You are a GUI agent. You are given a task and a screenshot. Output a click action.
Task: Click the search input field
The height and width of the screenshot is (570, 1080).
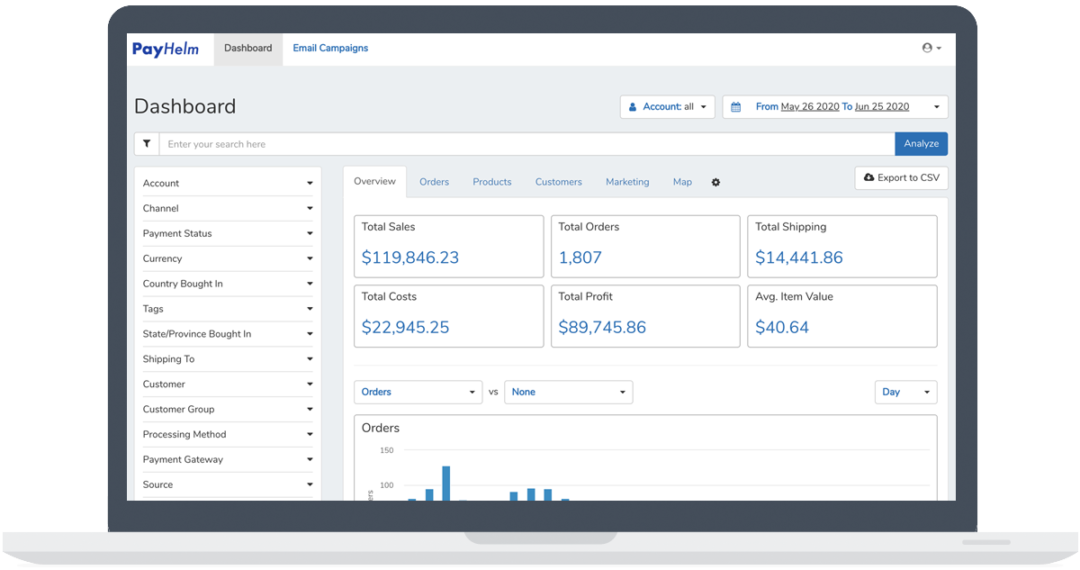[527, 144]
